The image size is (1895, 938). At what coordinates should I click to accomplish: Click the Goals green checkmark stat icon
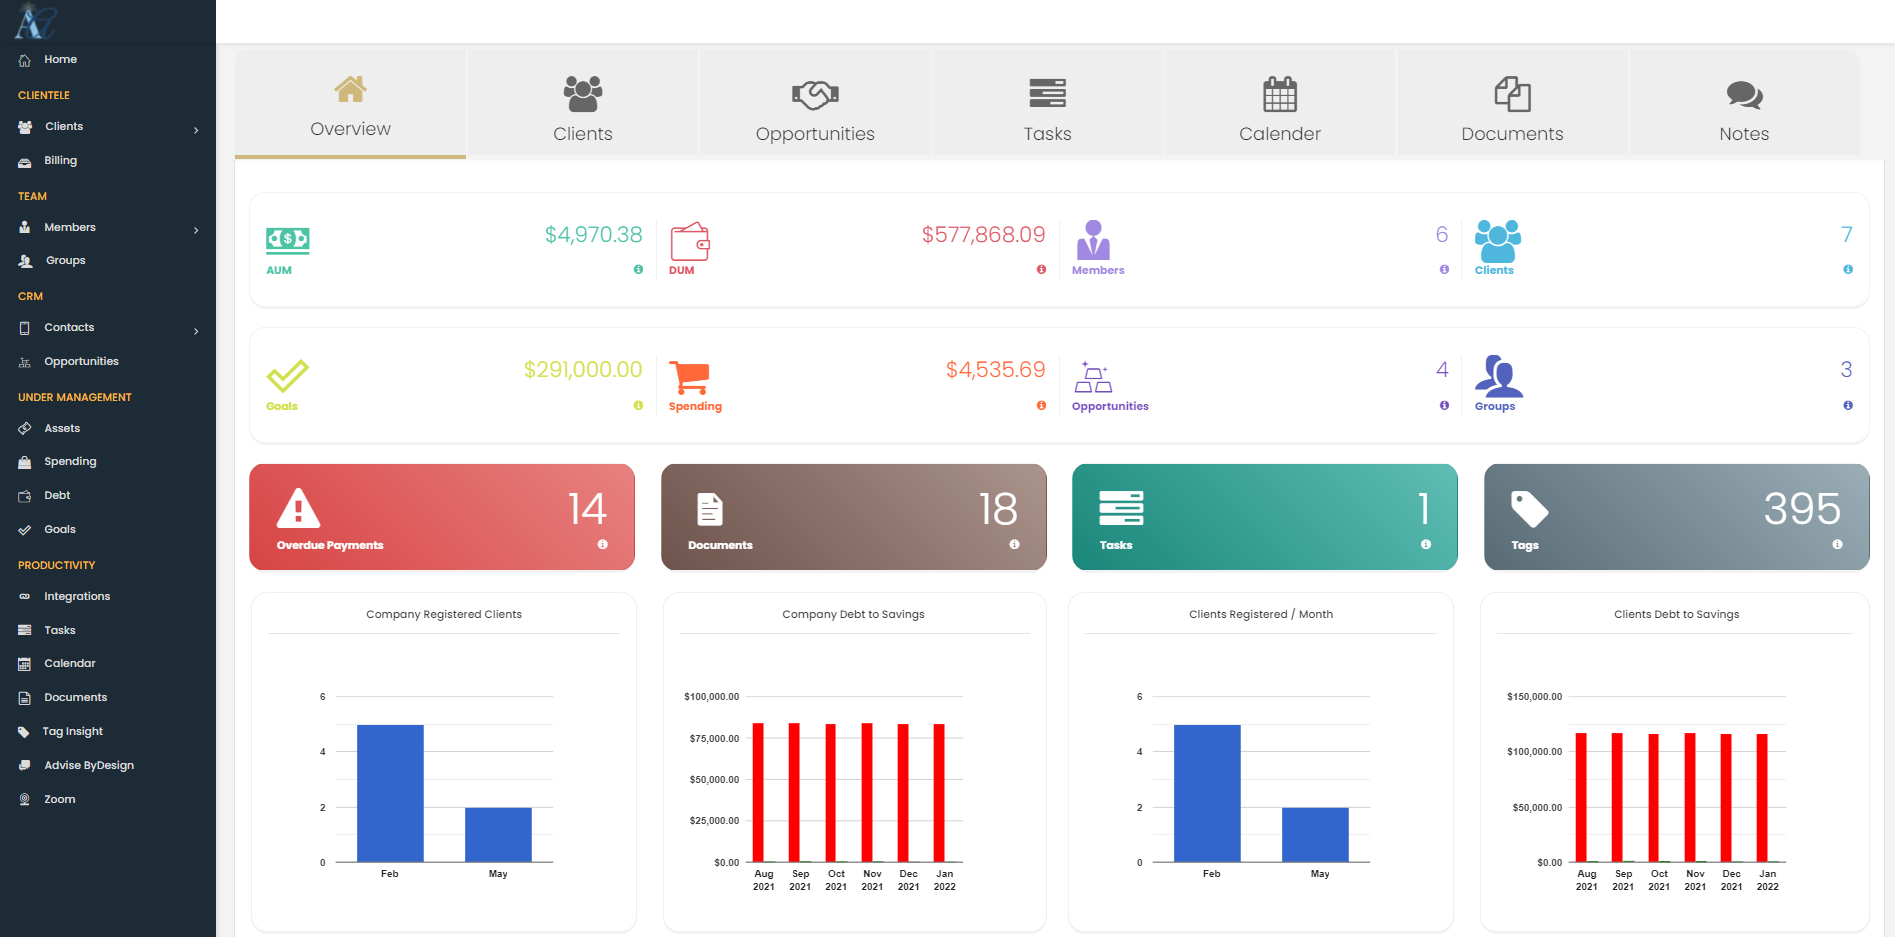tap(288, 376)
